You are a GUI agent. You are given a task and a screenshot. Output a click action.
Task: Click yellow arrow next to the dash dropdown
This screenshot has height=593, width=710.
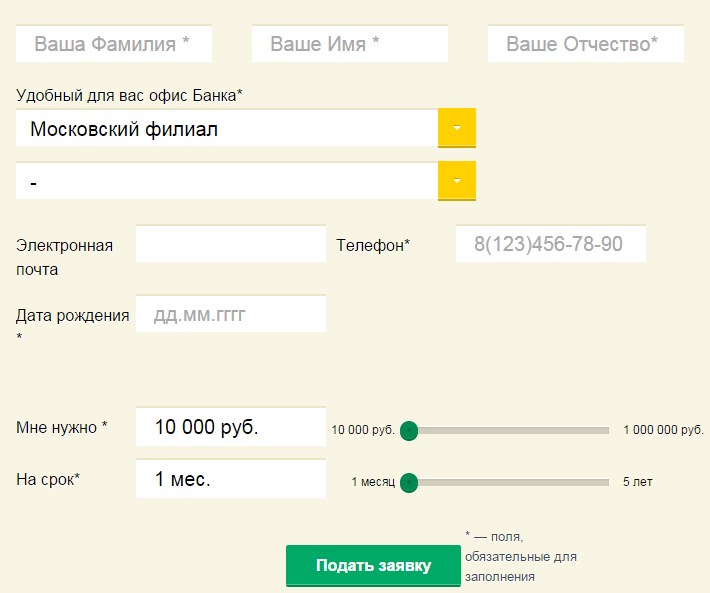click(457, 182)
